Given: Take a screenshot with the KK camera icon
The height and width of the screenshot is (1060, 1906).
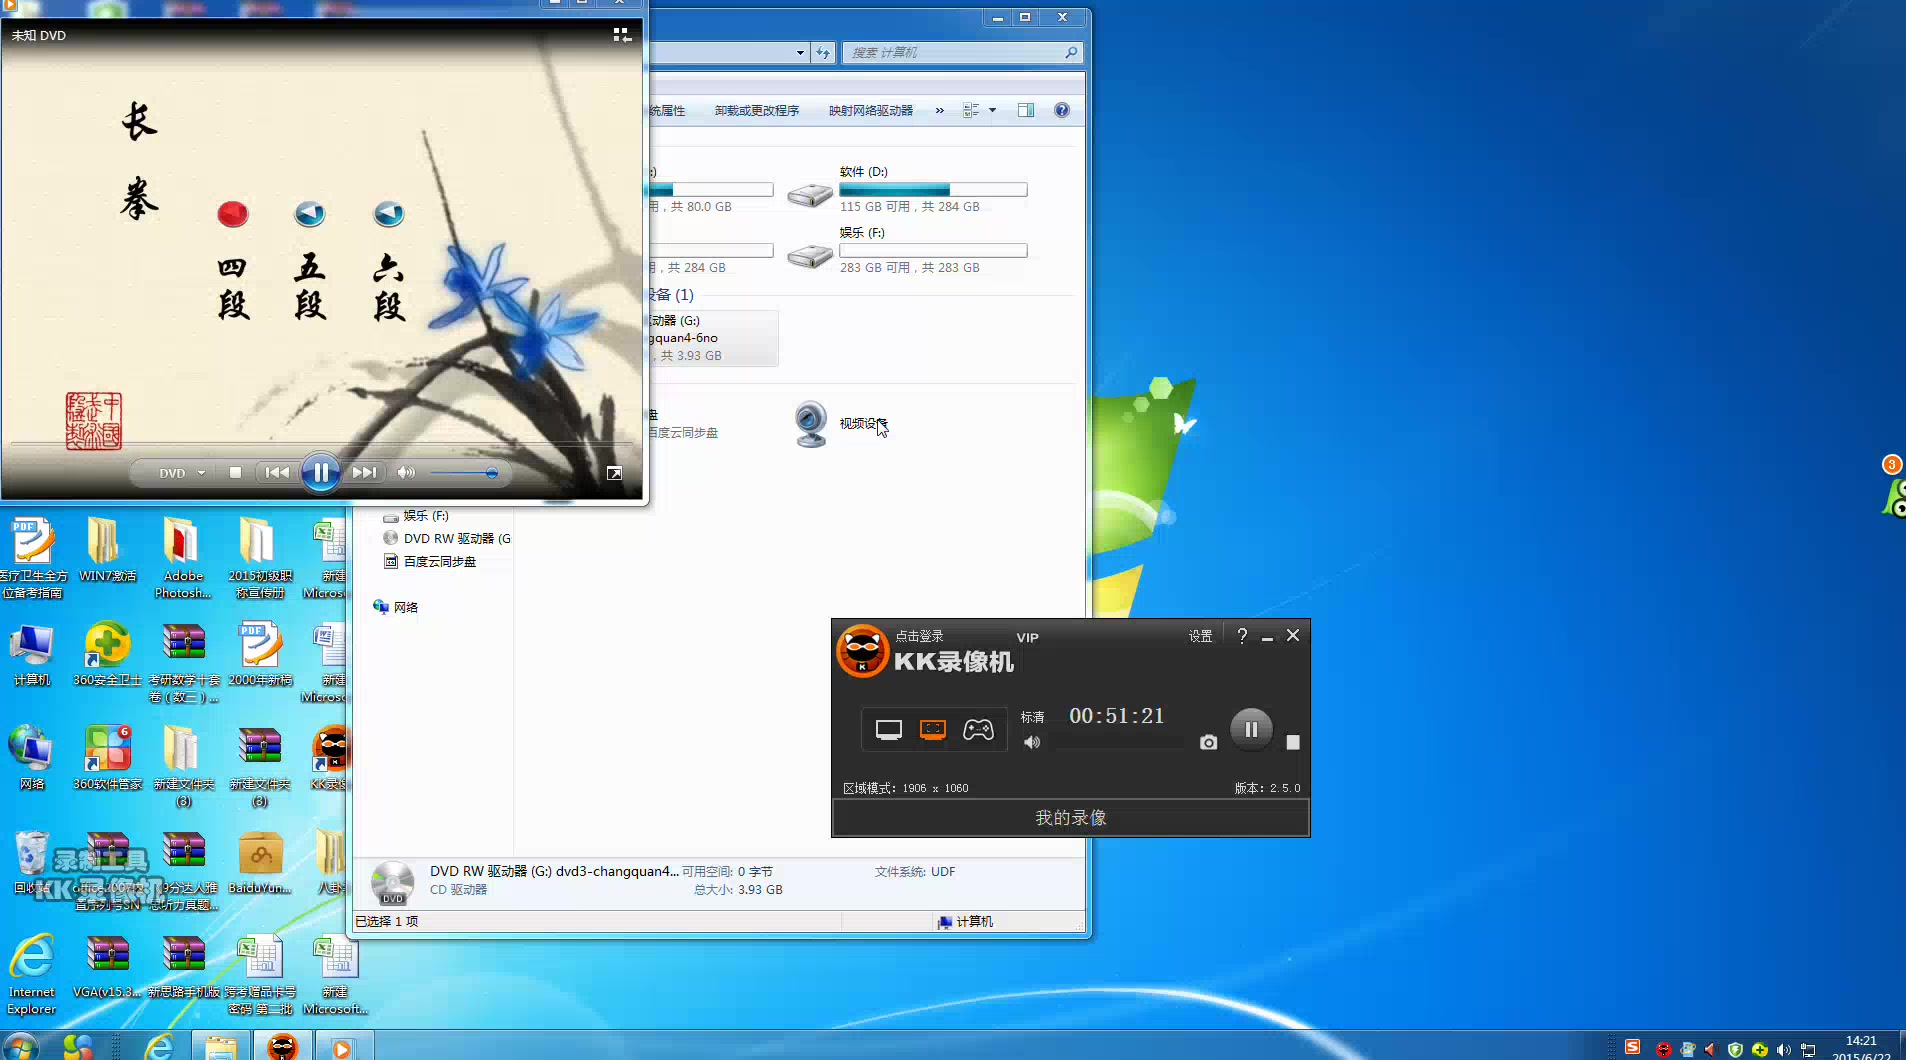Looking at the screenshot, I should coord(1209,742).
